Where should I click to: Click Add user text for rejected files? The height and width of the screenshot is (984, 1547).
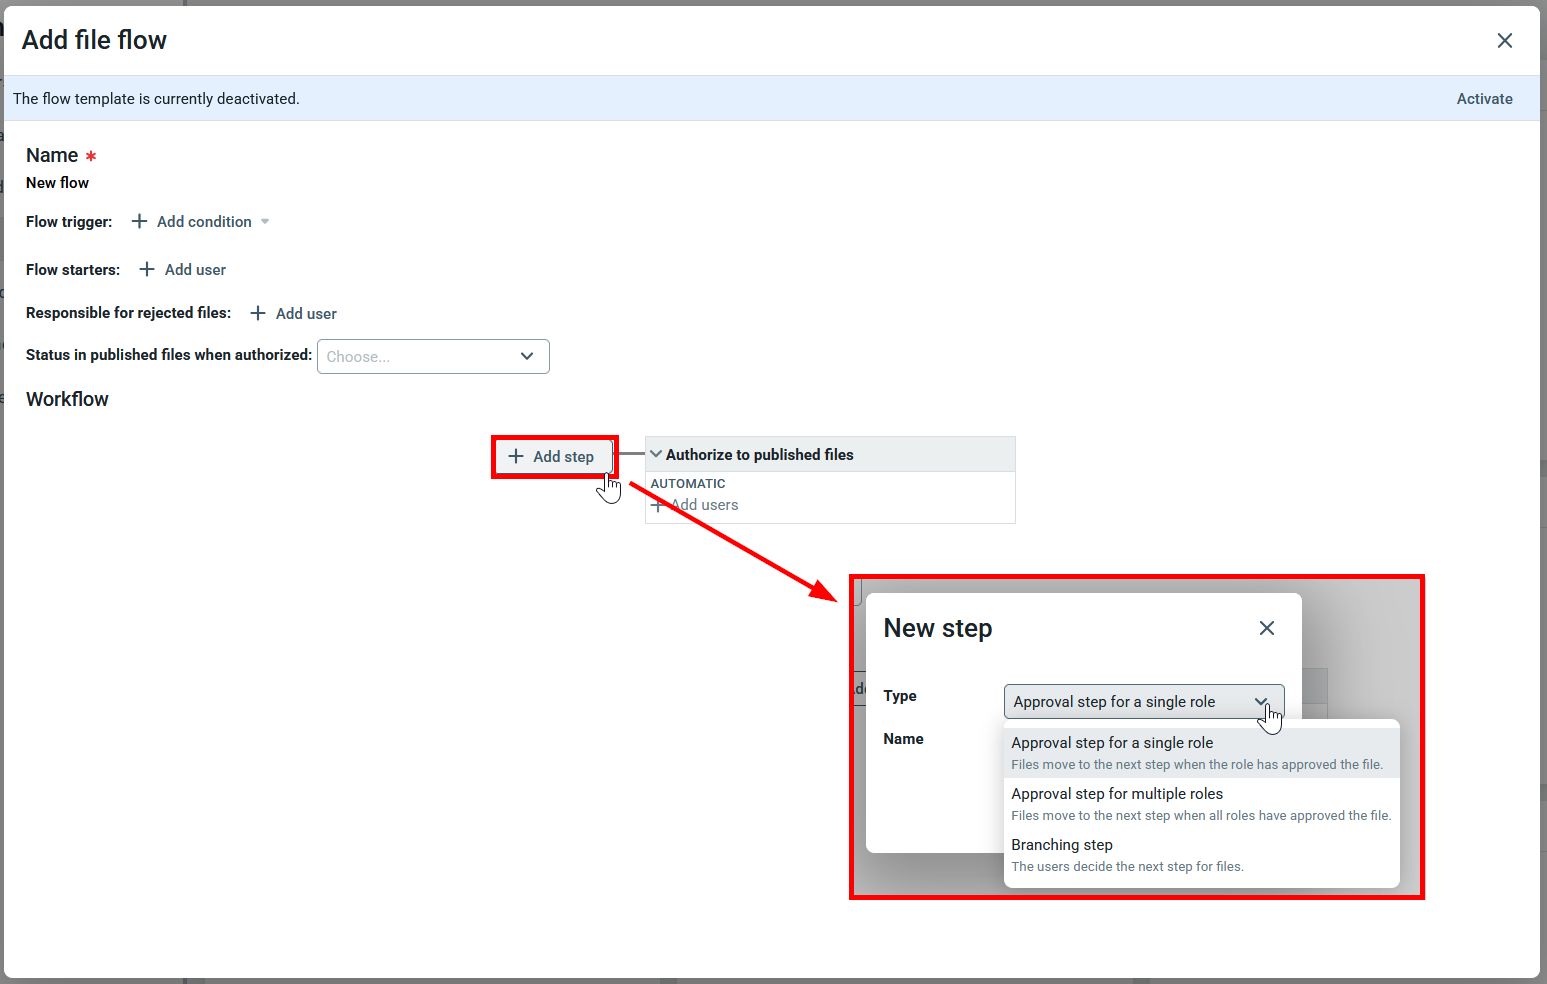pyautogui.click(x=306, y=314)
